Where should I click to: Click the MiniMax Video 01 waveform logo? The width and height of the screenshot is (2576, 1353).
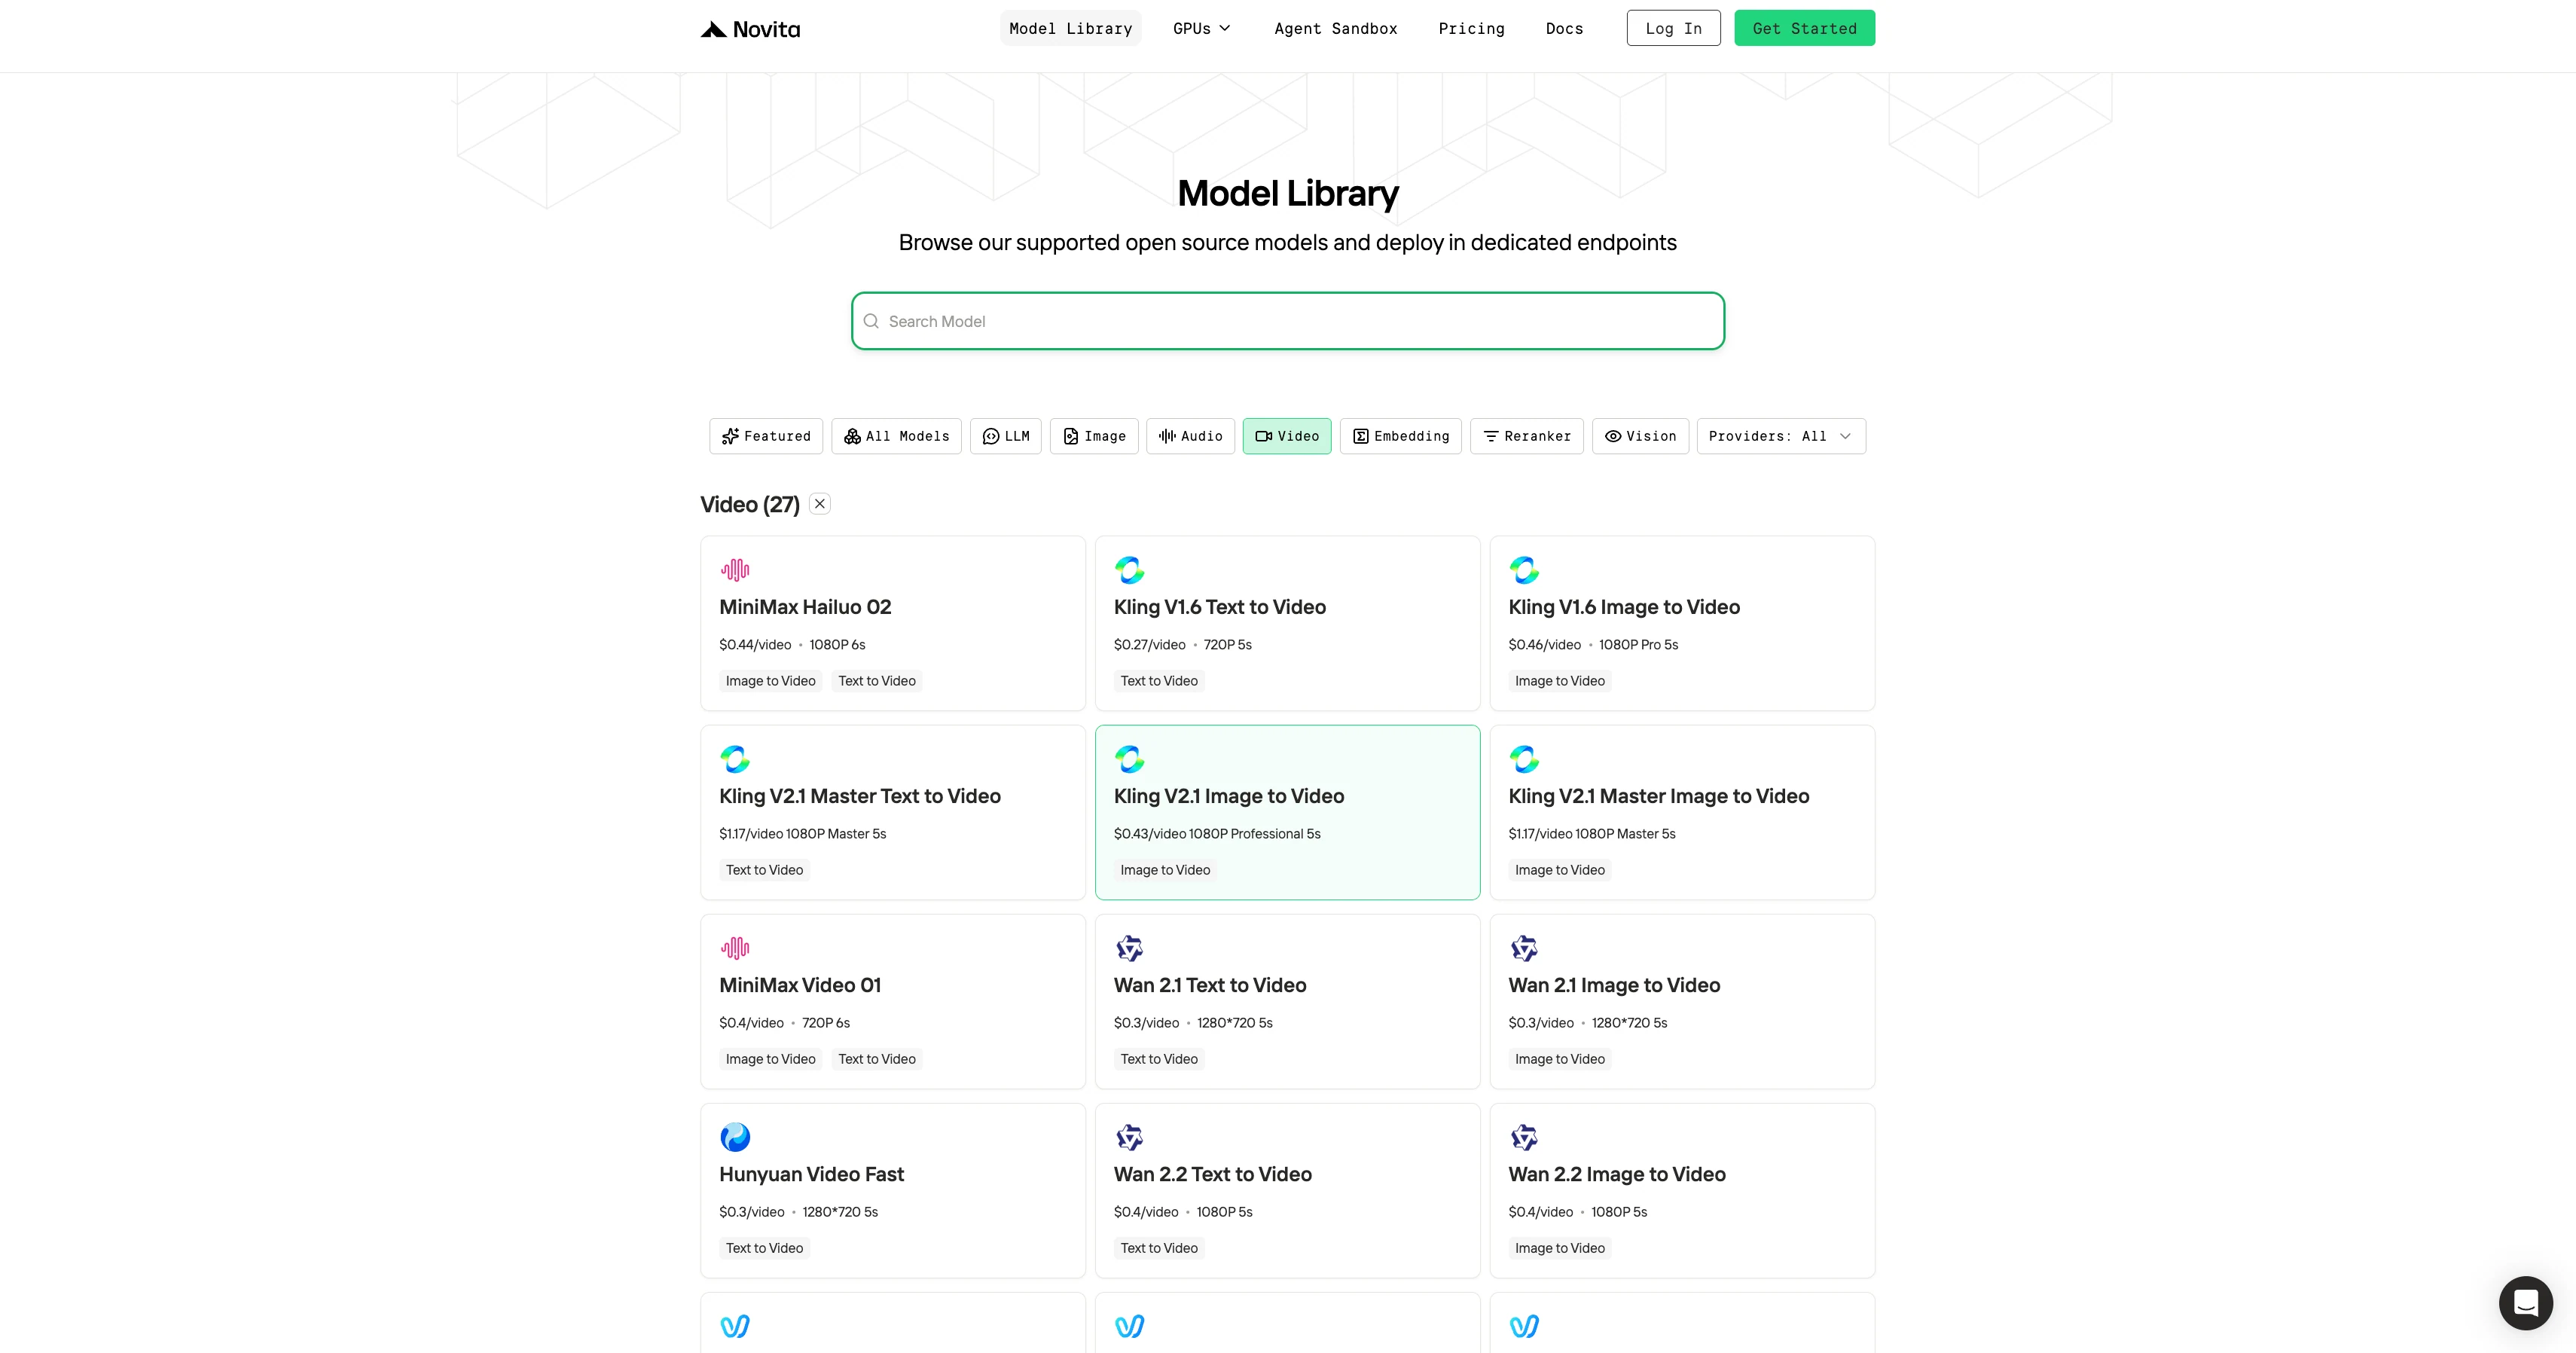(735, 948)
